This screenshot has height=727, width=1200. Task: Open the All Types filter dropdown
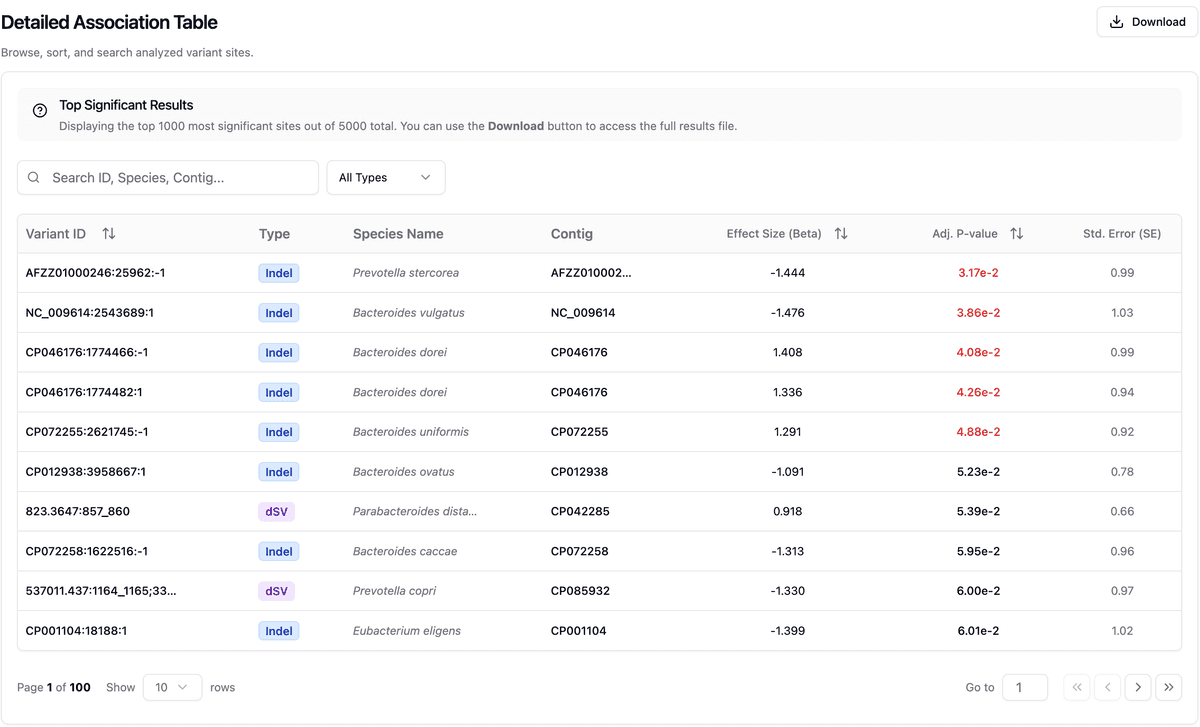coord(385,178)
